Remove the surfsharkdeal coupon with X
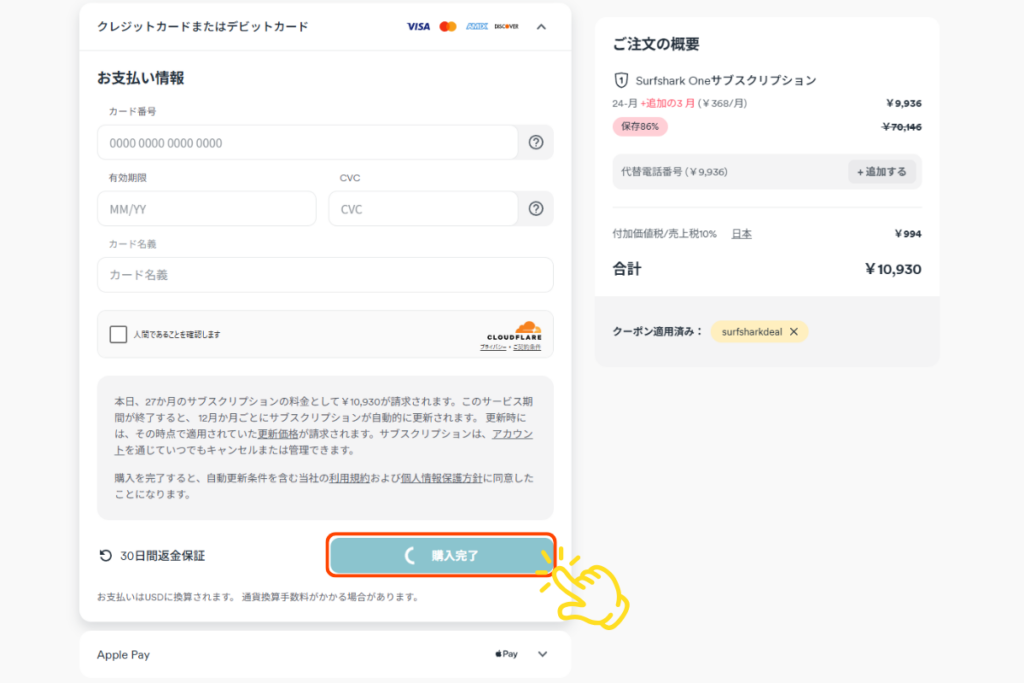Viewport: 1024px width, 683px height. coord(794,332)
